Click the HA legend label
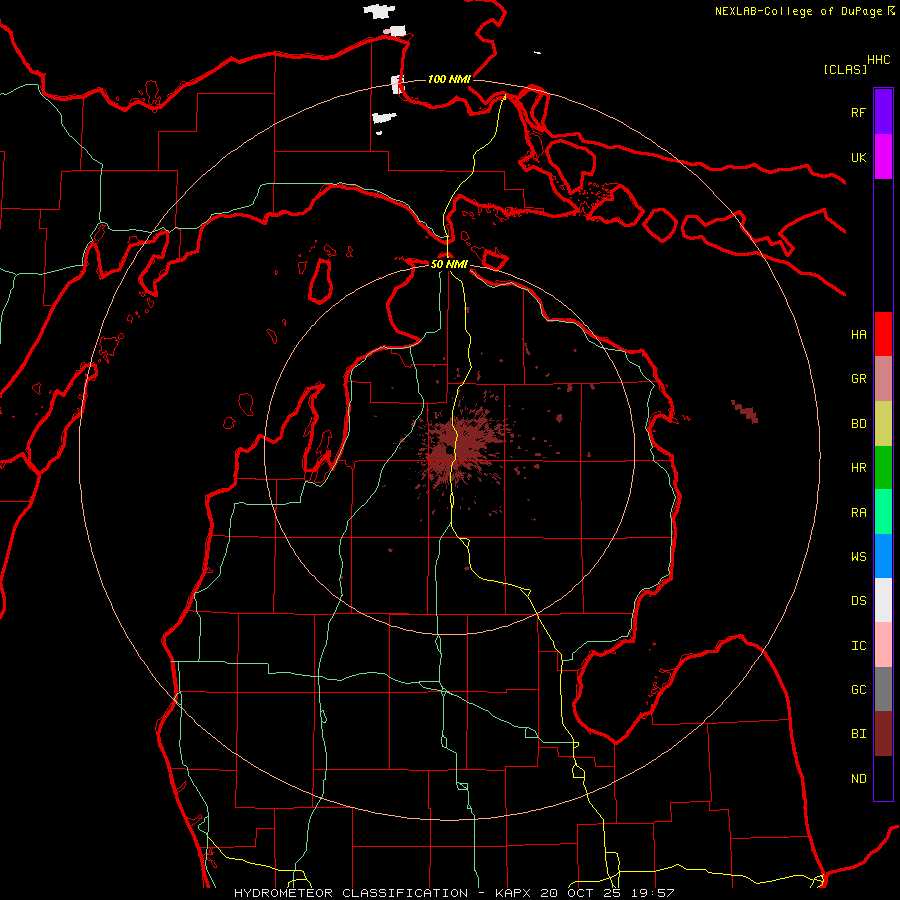The image size is (900, 900). (859, 335)
